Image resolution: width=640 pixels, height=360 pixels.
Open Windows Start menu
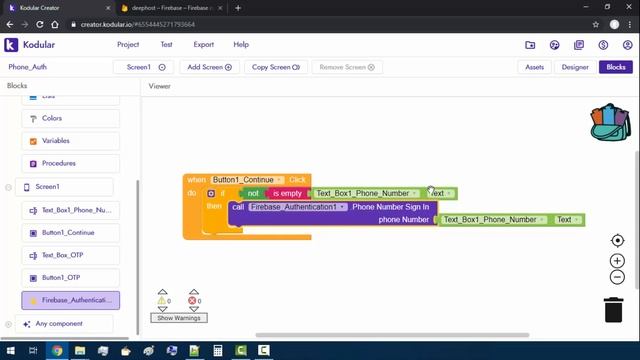click(x=11, y=351)
